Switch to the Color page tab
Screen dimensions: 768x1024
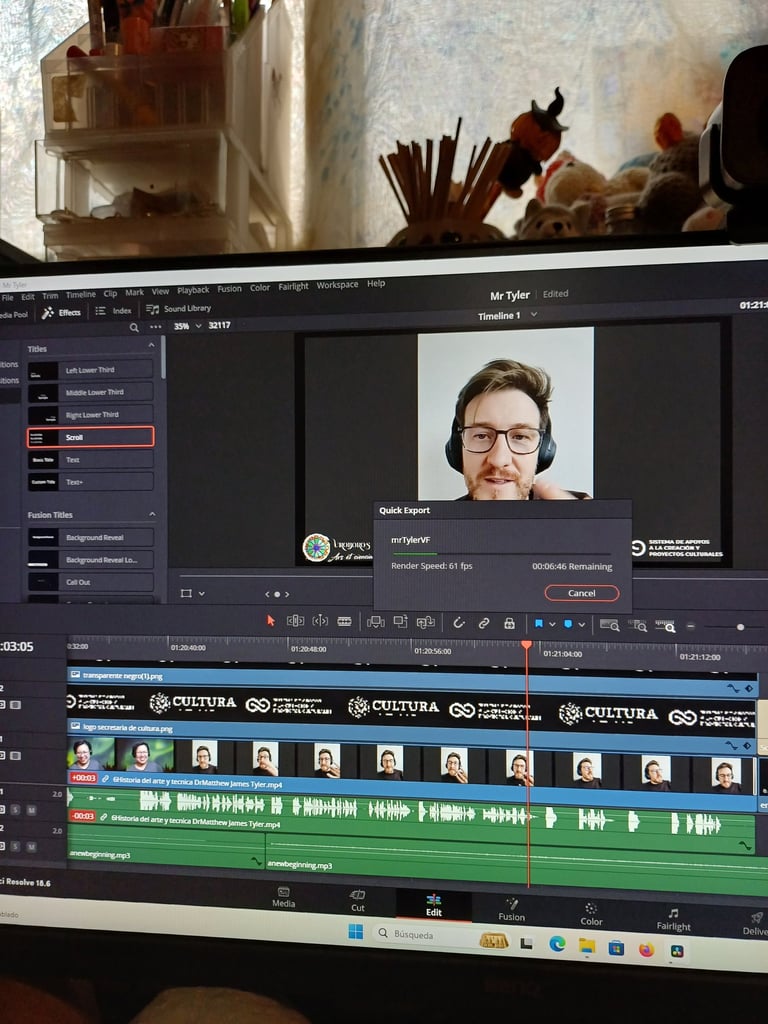click(x=591, y=915)
